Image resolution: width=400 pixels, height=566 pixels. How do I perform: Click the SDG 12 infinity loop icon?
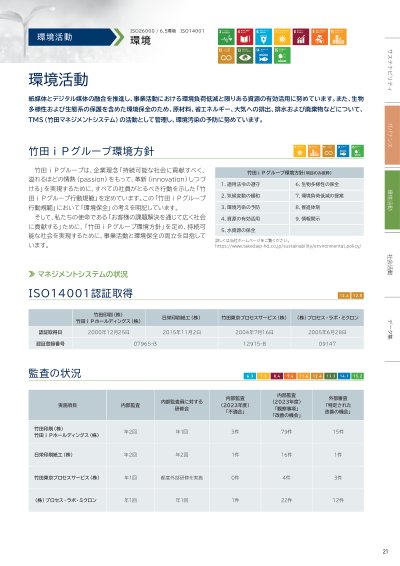coord(226,55)
